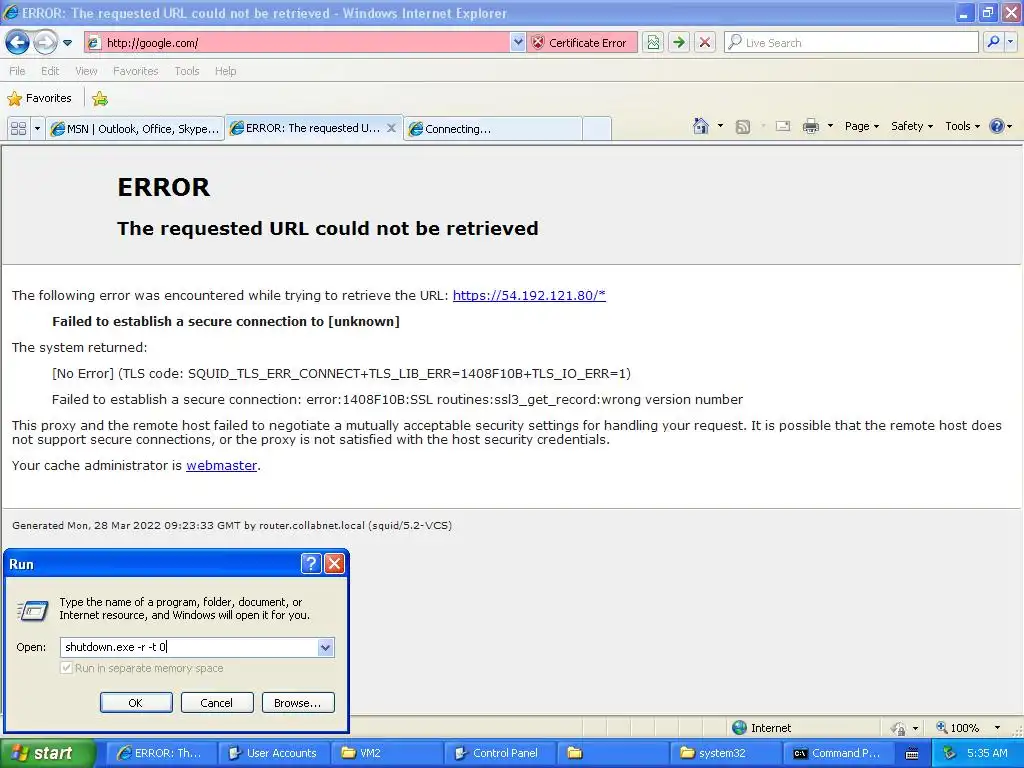
Task: Toggle Compatibility View broken-page icon
Action: 653,43
